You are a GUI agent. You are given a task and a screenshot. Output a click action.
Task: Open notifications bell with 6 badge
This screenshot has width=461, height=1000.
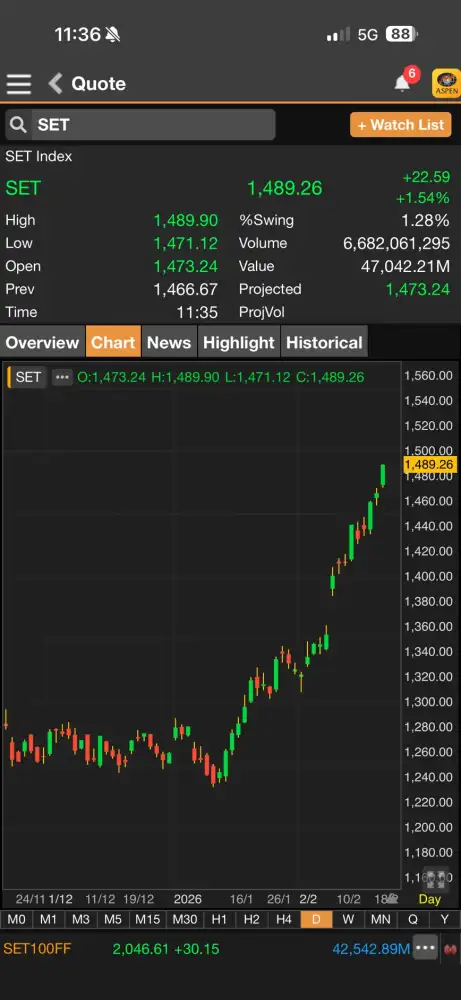pos(404,81)
